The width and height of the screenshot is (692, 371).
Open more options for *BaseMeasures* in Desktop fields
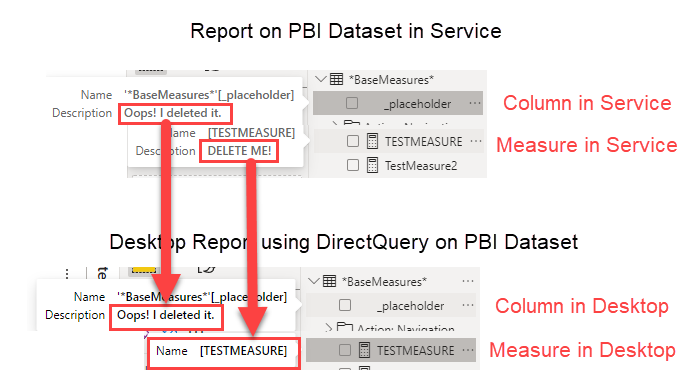click(468, 281)
